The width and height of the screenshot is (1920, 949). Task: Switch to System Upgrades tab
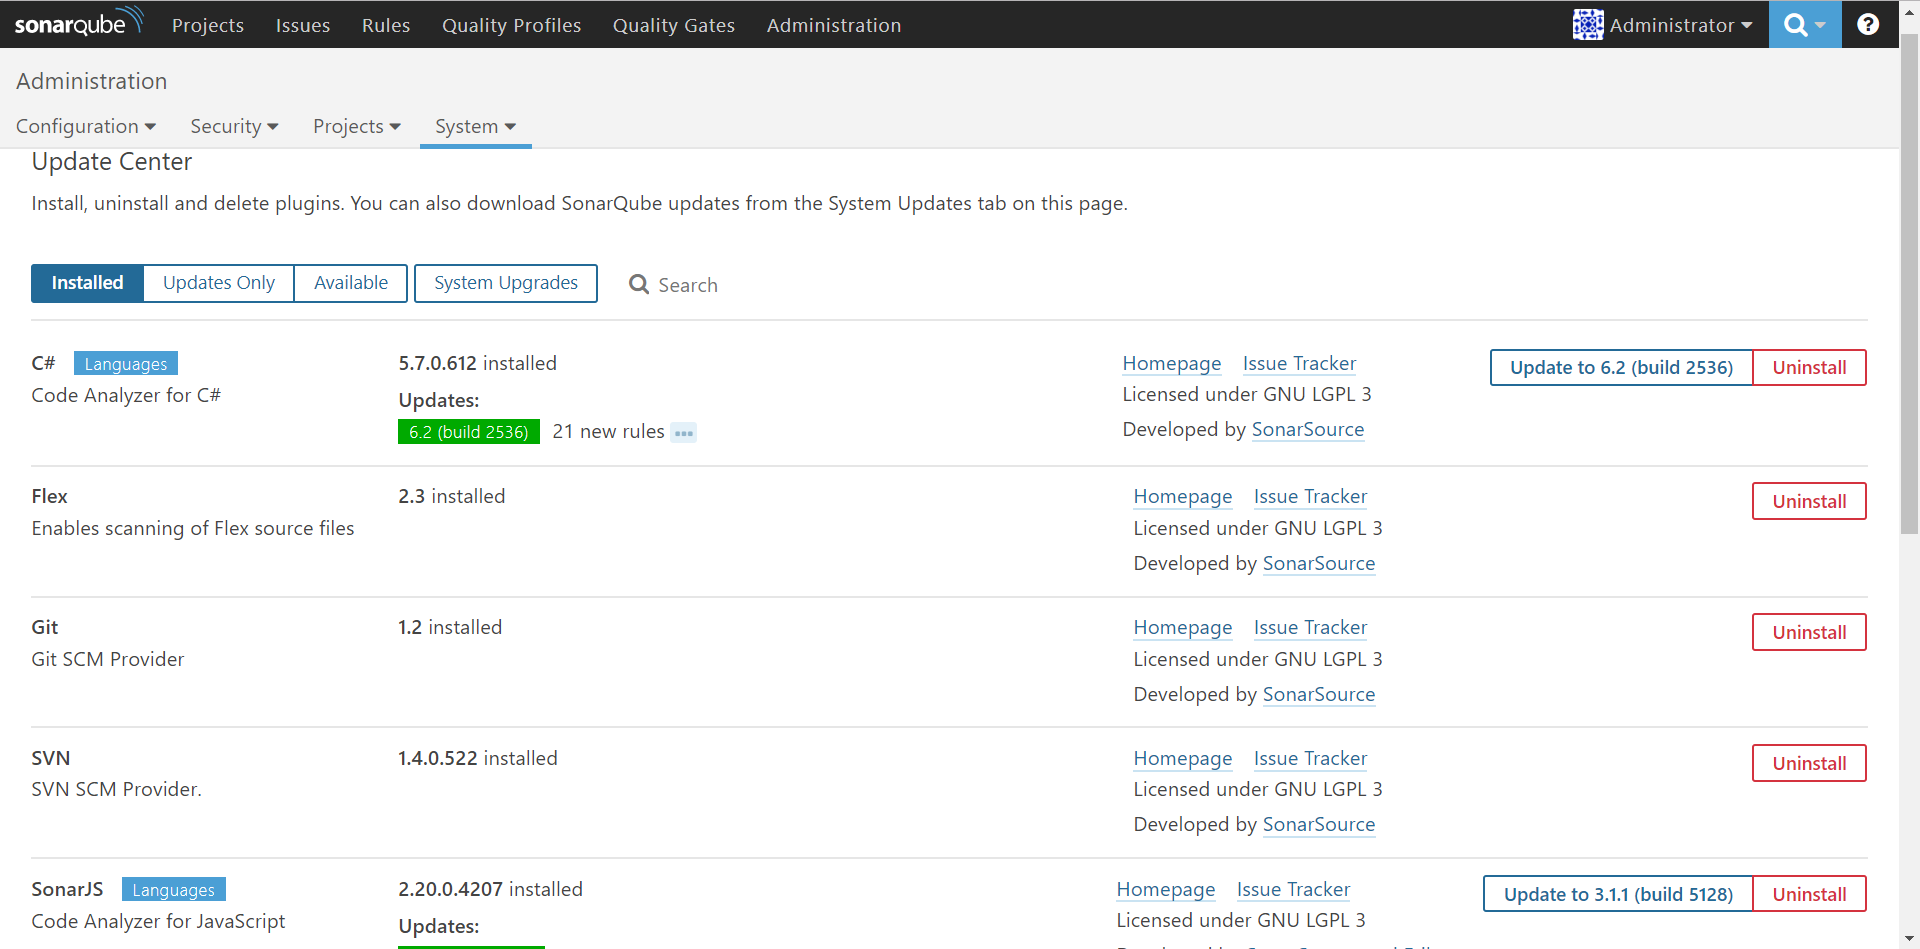[506, 283]
